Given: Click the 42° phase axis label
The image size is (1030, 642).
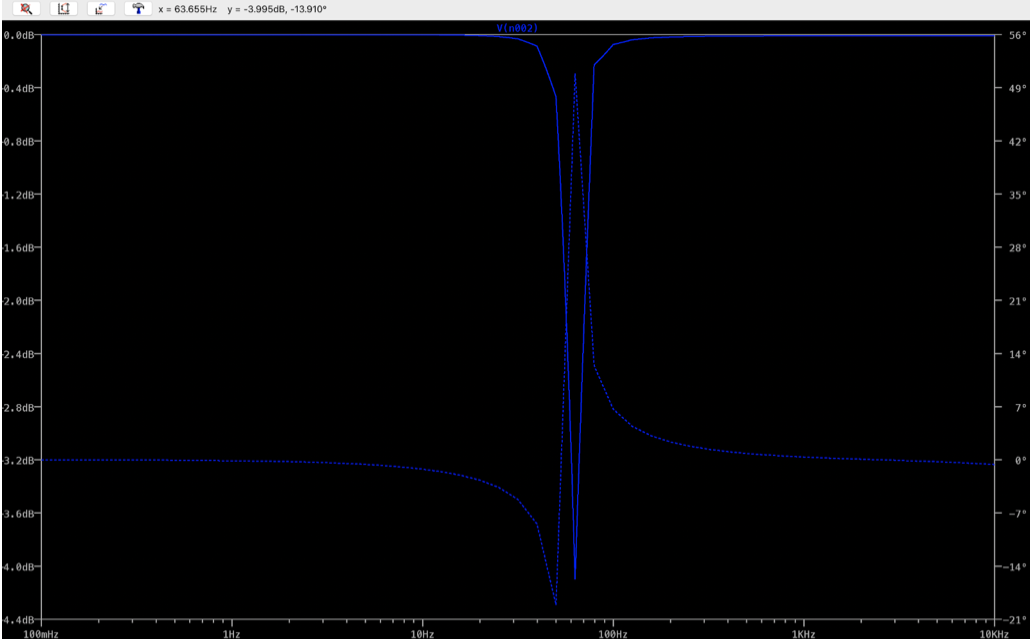Looking at the screenshot, I should 1018,141.
